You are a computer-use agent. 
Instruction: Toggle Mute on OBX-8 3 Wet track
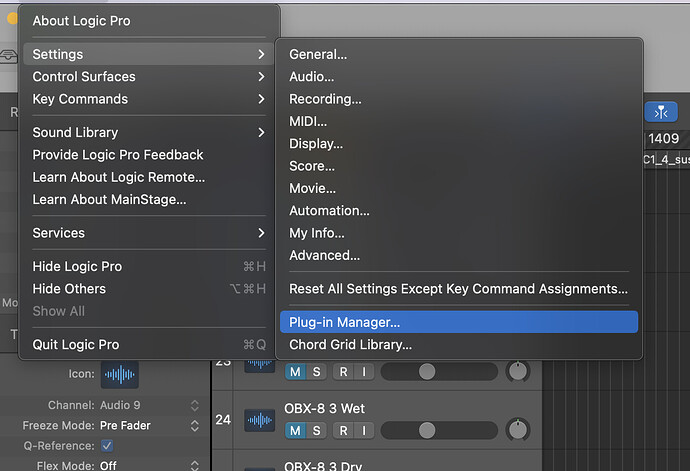[295, 431]
